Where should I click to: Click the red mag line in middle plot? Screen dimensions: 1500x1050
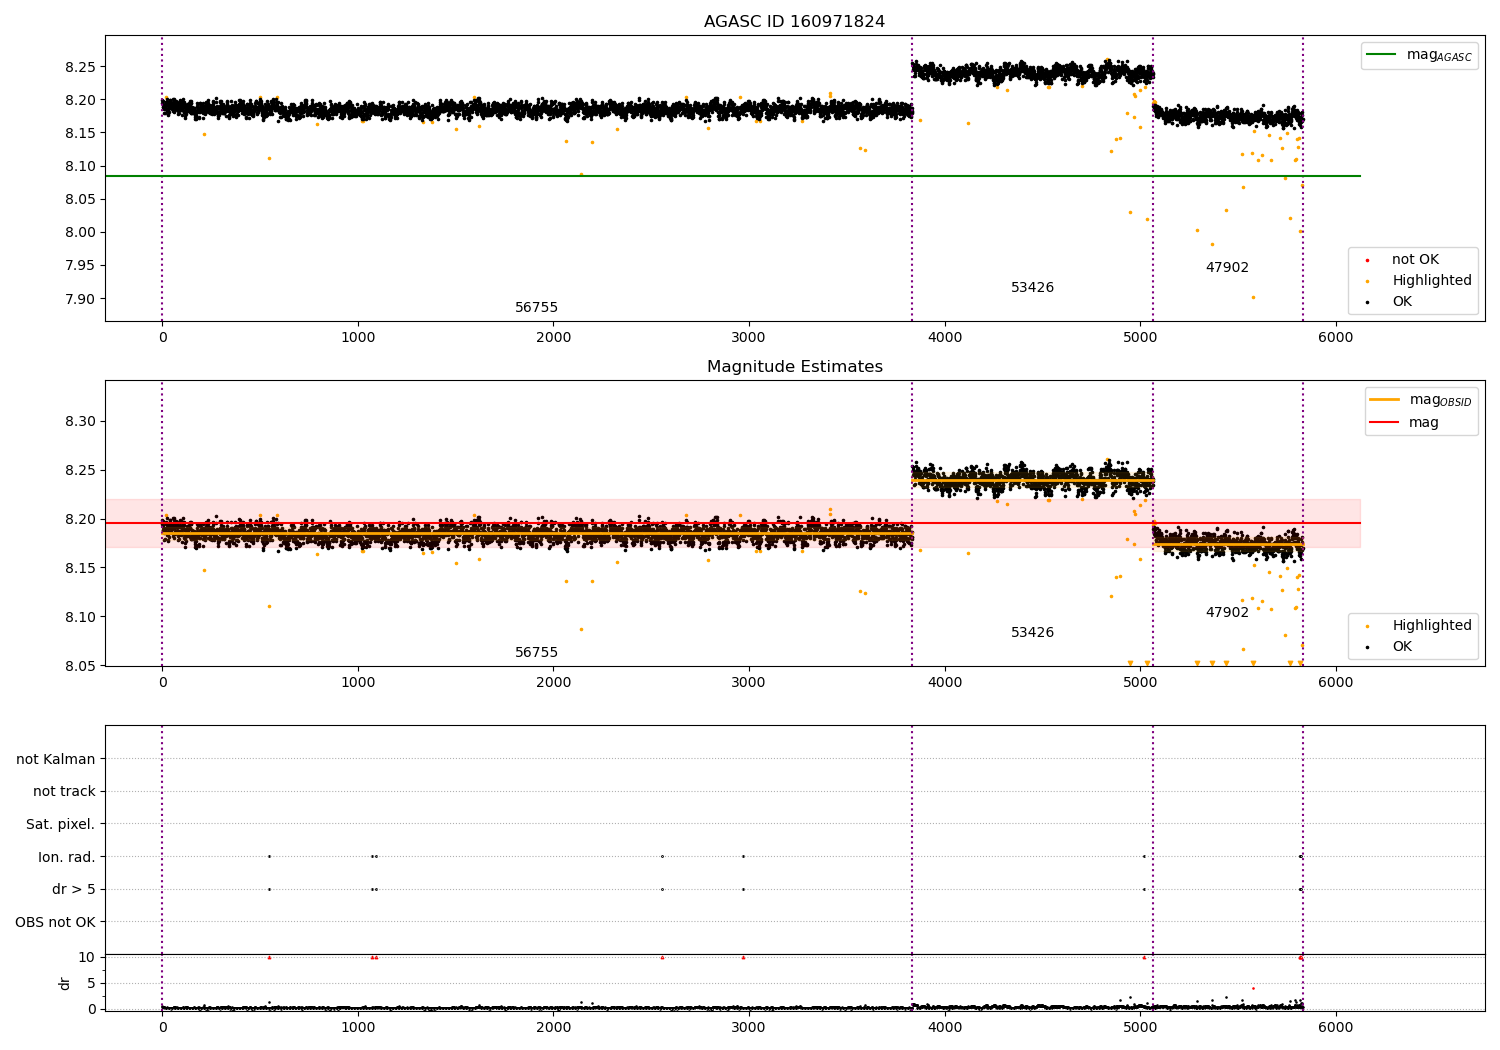[733, 523]
